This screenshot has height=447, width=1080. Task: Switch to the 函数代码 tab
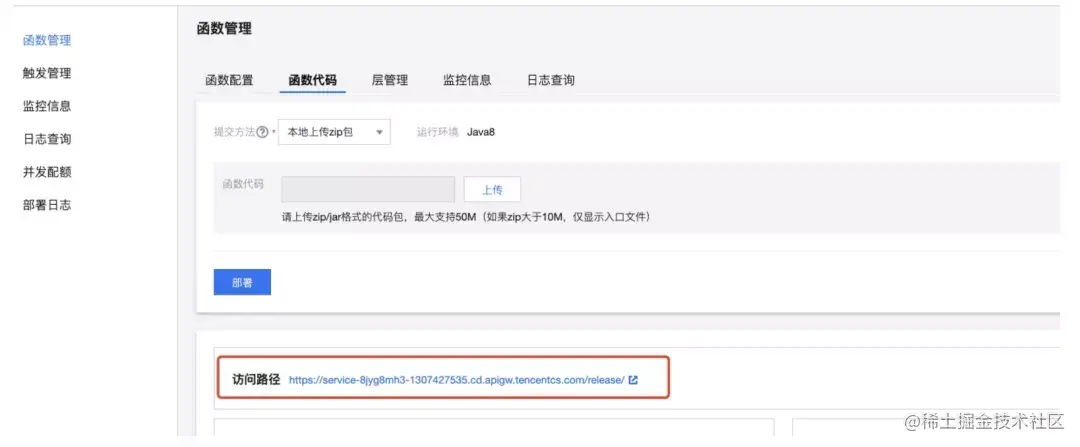[x=313, y=80]
